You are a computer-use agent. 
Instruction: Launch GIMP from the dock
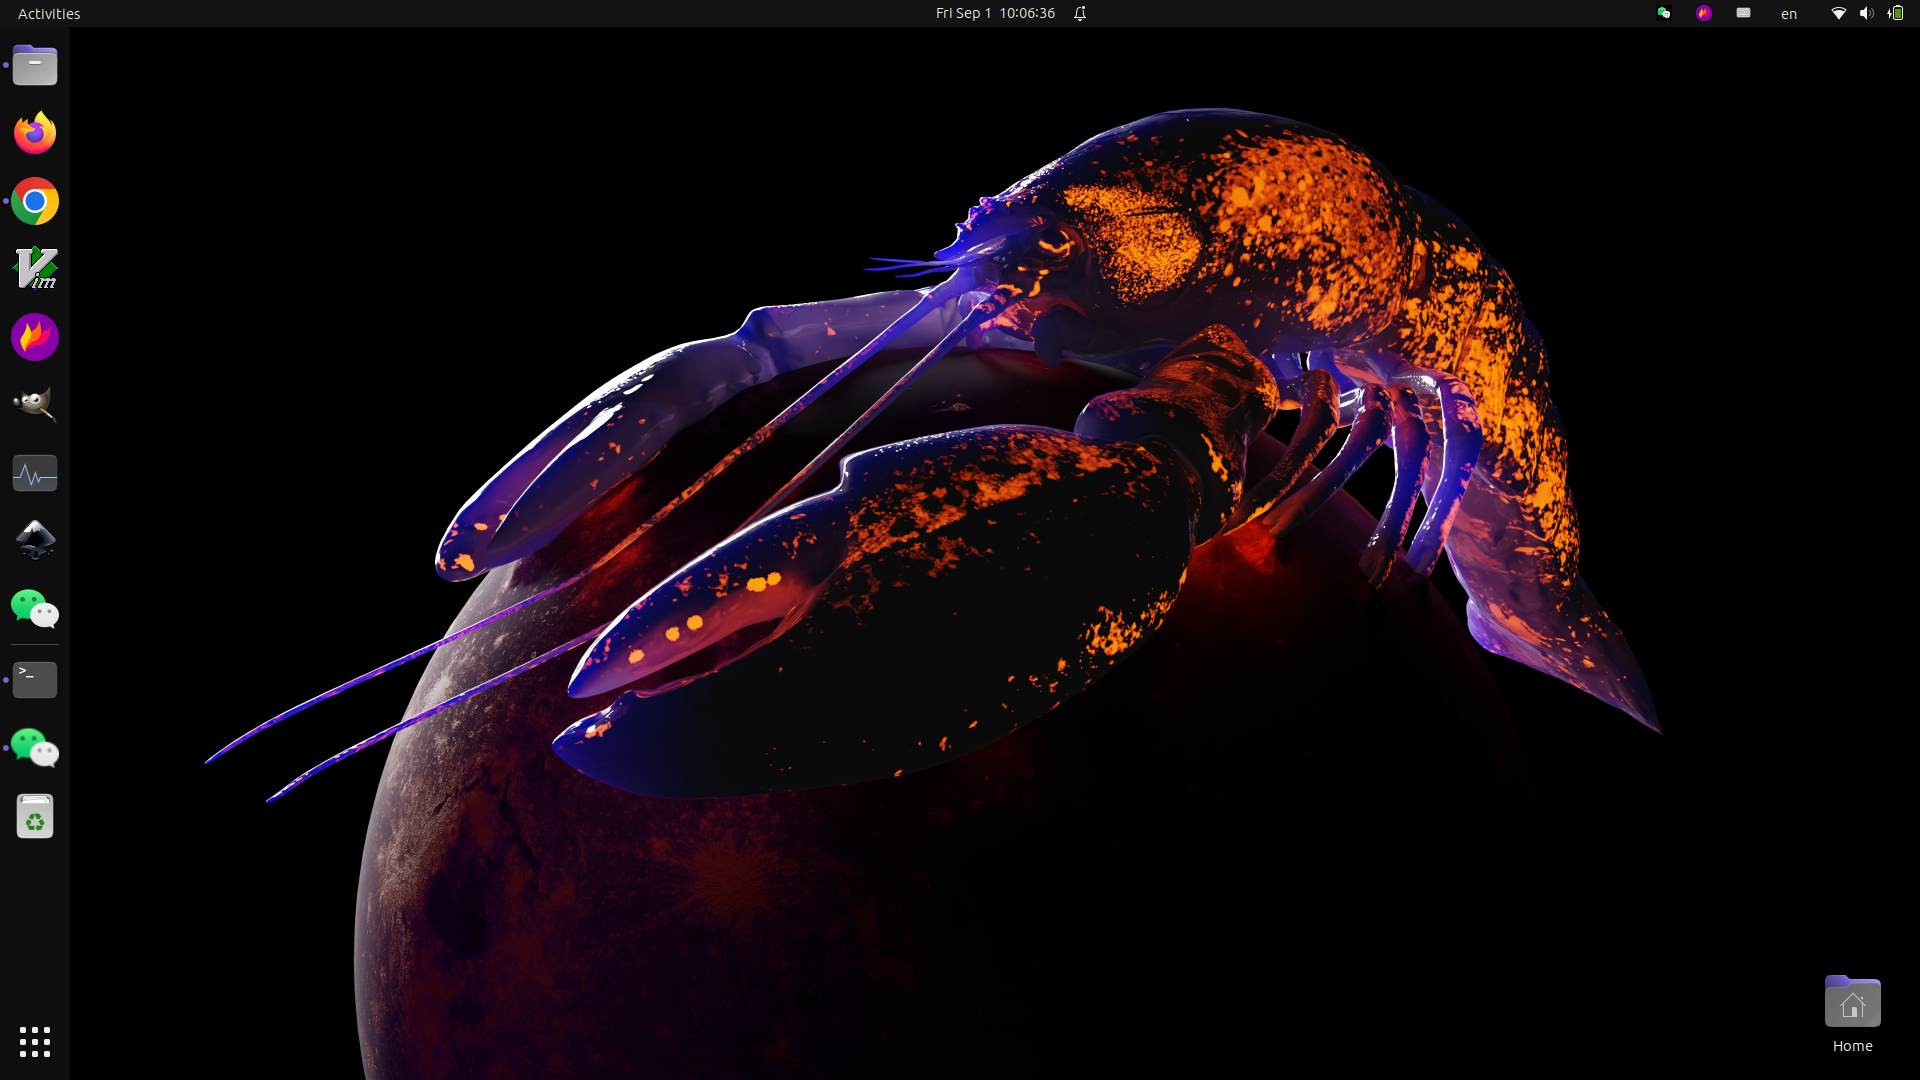pyautogui.click(x=35, y=405)
